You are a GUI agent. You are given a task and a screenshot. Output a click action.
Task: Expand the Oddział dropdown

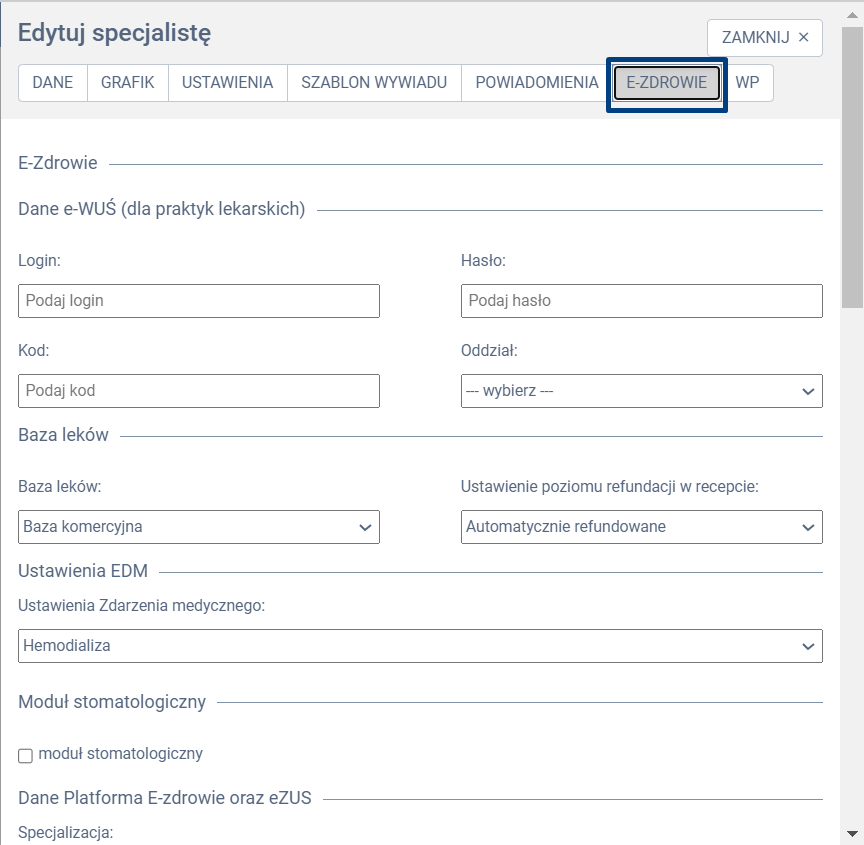(641, 391)
